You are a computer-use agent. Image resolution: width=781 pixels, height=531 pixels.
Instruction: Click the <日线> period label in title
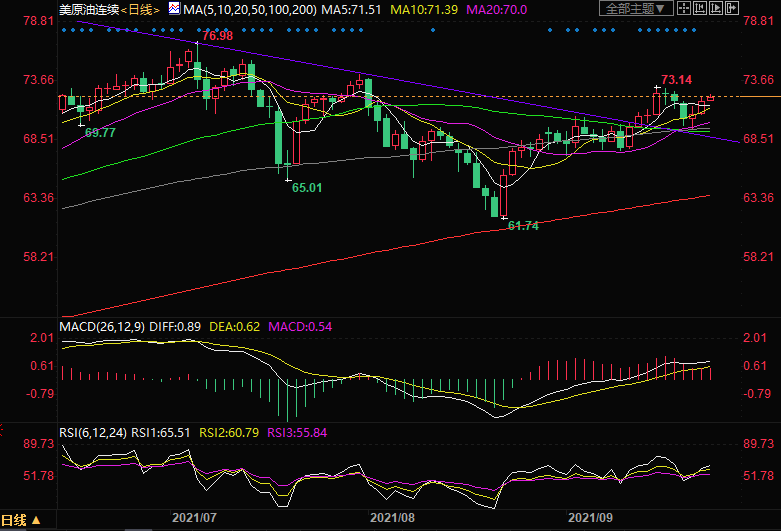139,9
